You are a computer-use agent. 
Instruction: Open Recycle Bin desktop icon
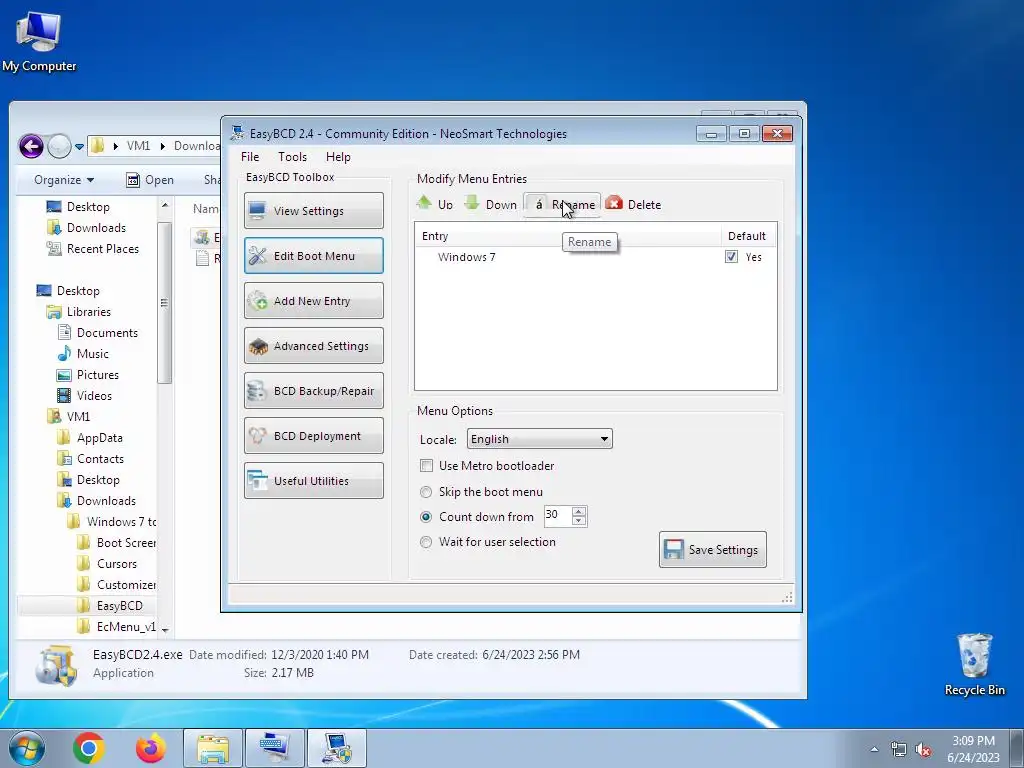point(974,664)
